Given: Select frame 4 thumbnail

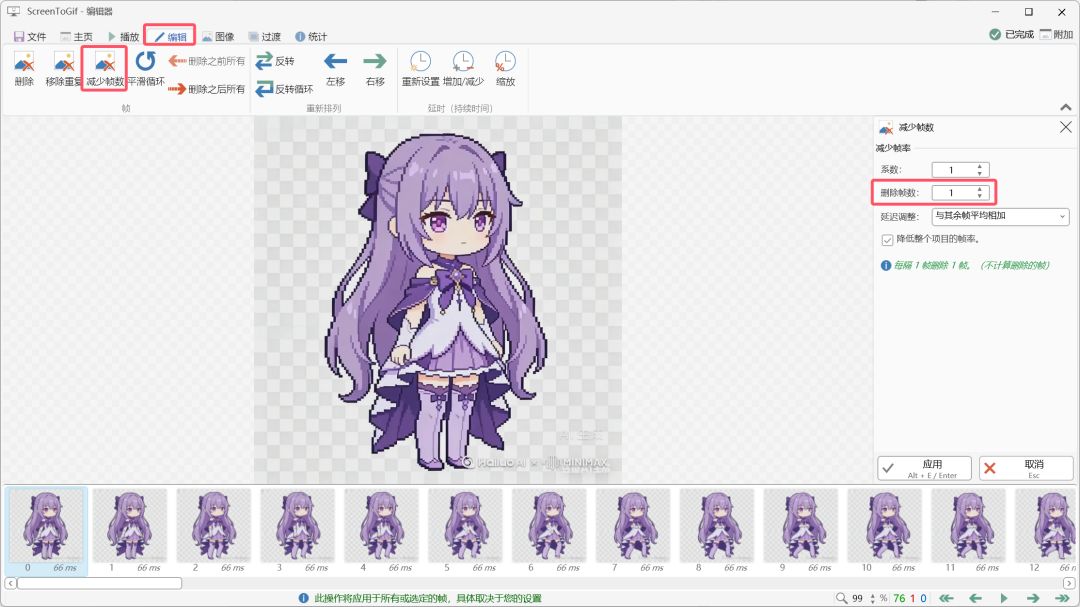Looking at the screenshot, I should point(381,531).
